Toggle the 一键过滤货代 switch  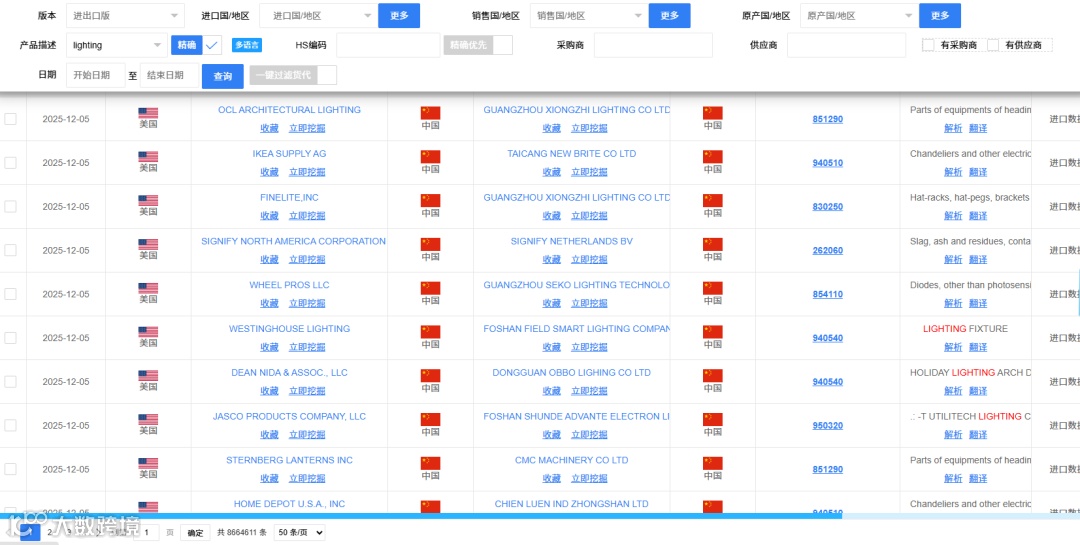(293, 74)
